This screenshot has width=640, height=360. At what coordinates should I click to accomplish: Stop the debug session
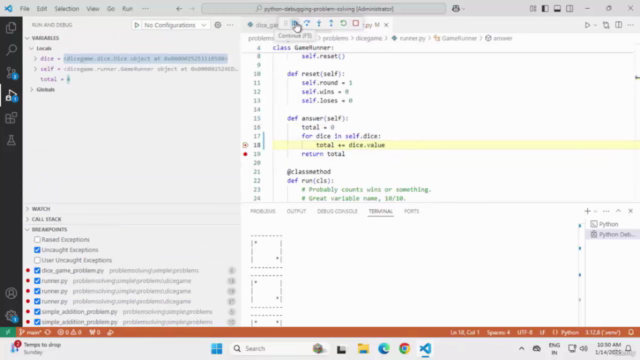click(x=356, y=24)
